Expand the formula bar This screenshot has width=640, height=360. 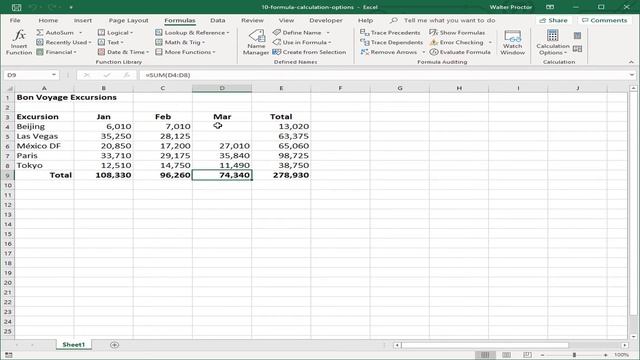(632, 75)
